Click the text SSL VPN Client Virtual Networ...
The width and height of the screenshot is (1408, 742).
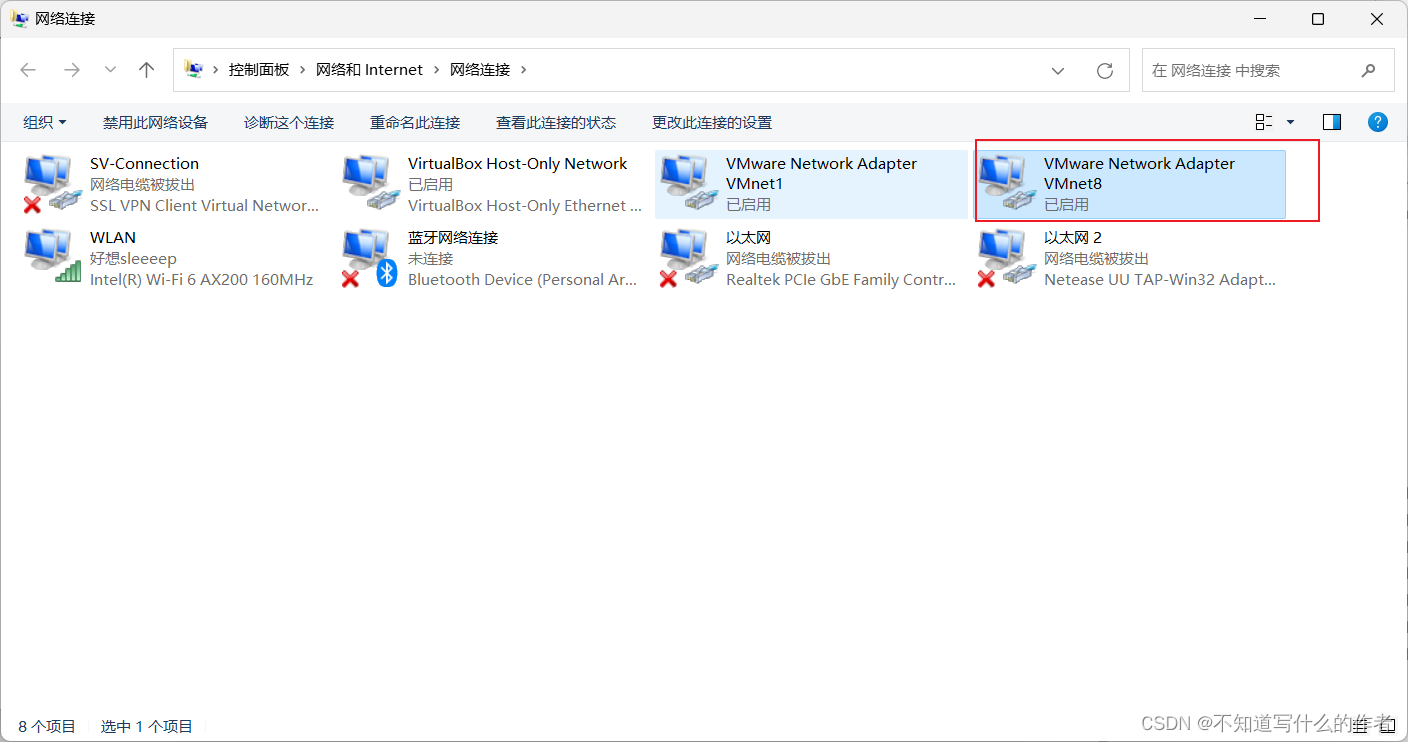click(205, 206)
